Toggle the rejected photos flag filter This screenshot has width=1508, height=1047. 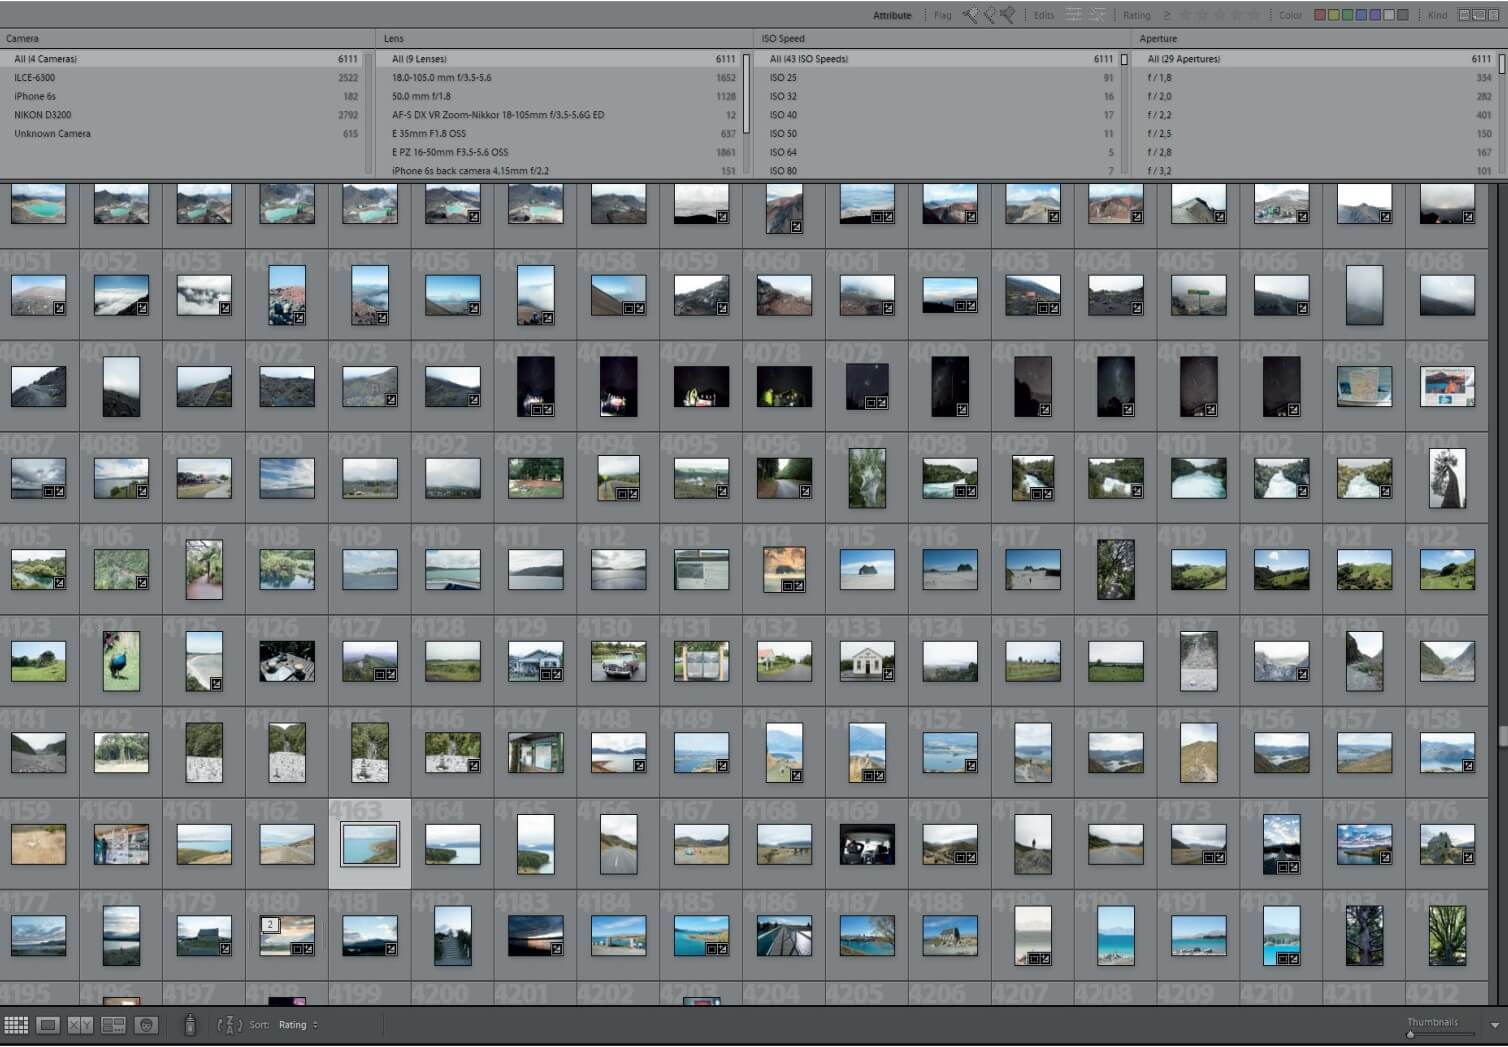(x=1007, y=15)
